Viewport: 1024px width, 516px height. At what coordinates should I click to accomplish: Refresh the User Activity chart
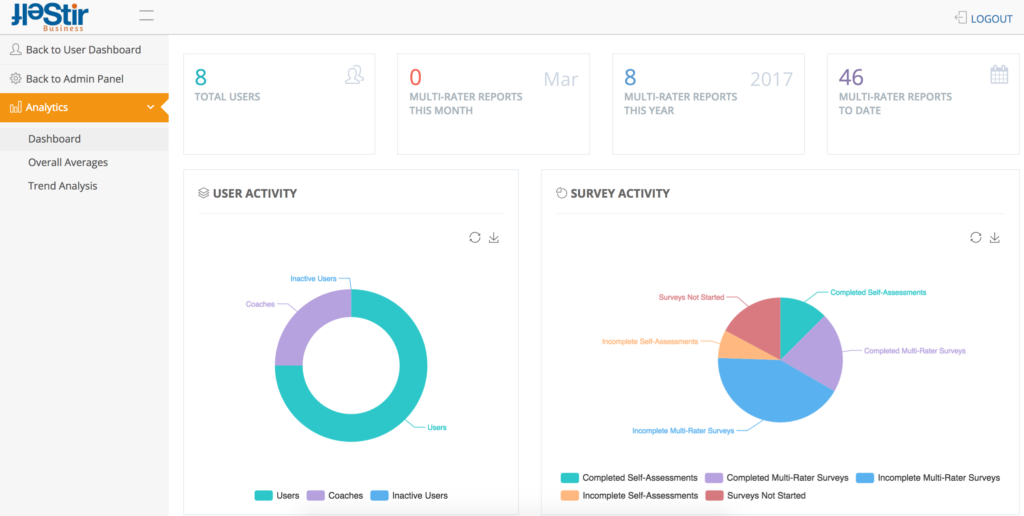pyautogui.click(x=475, y=238)
